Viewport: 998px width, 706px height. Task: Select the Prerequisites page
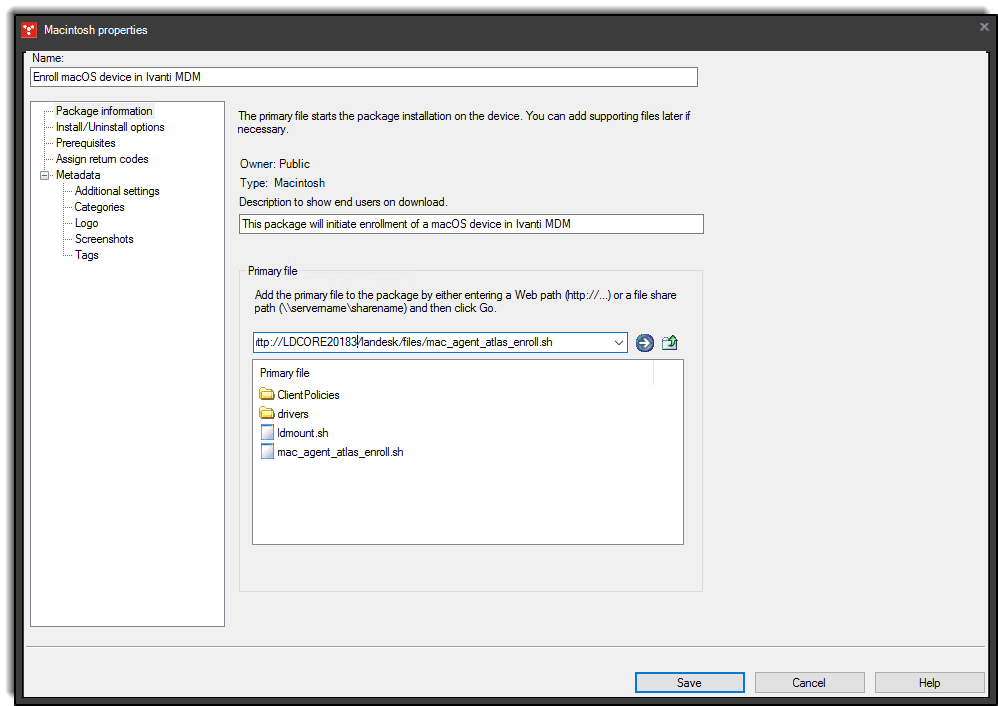(85, 143)
